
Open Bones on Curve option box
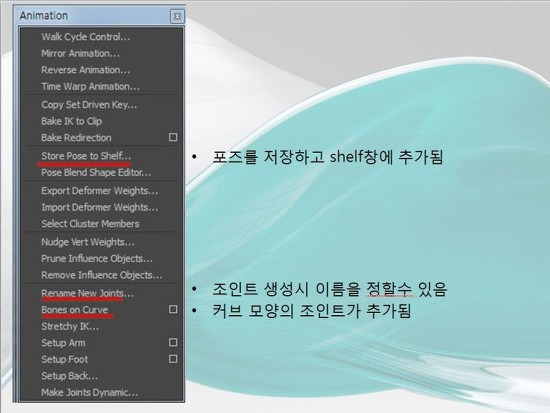point(173,309)
